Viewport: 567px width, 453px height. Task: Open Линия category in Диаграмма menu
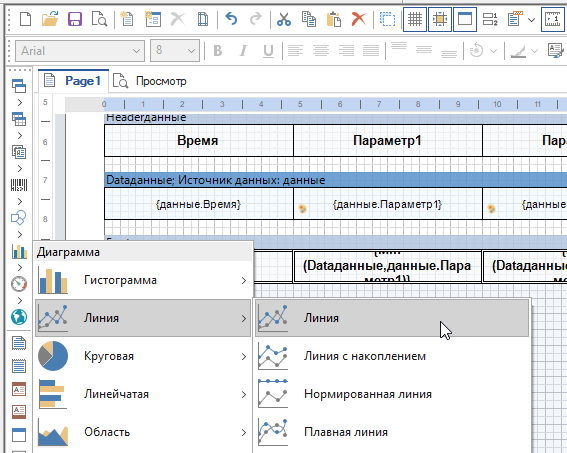(x=143, y=318)
